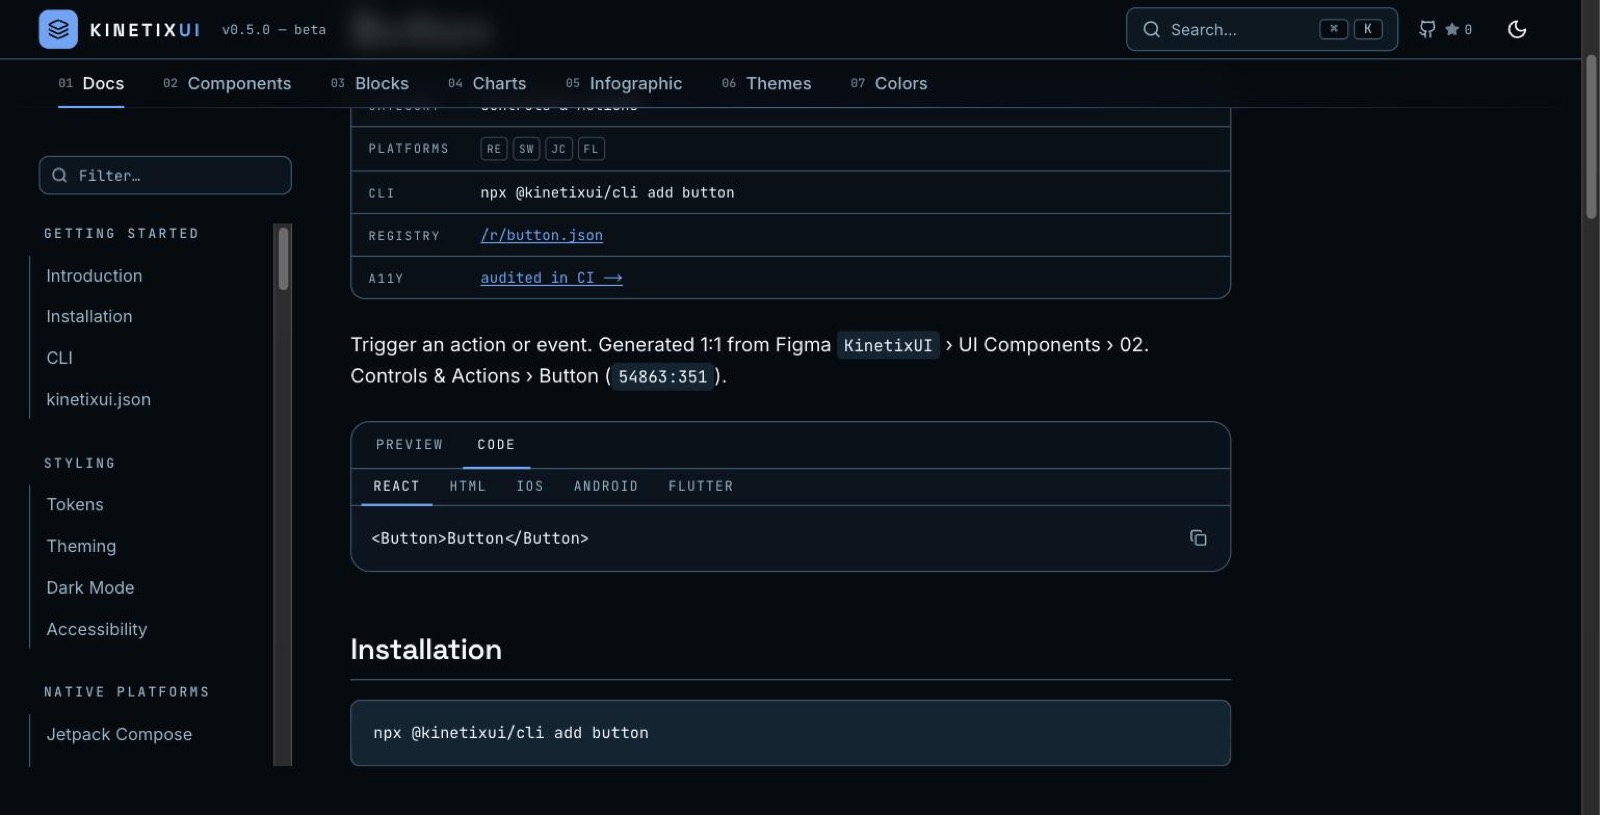Click the npx command in the CLI row

[x=607, y=192]
